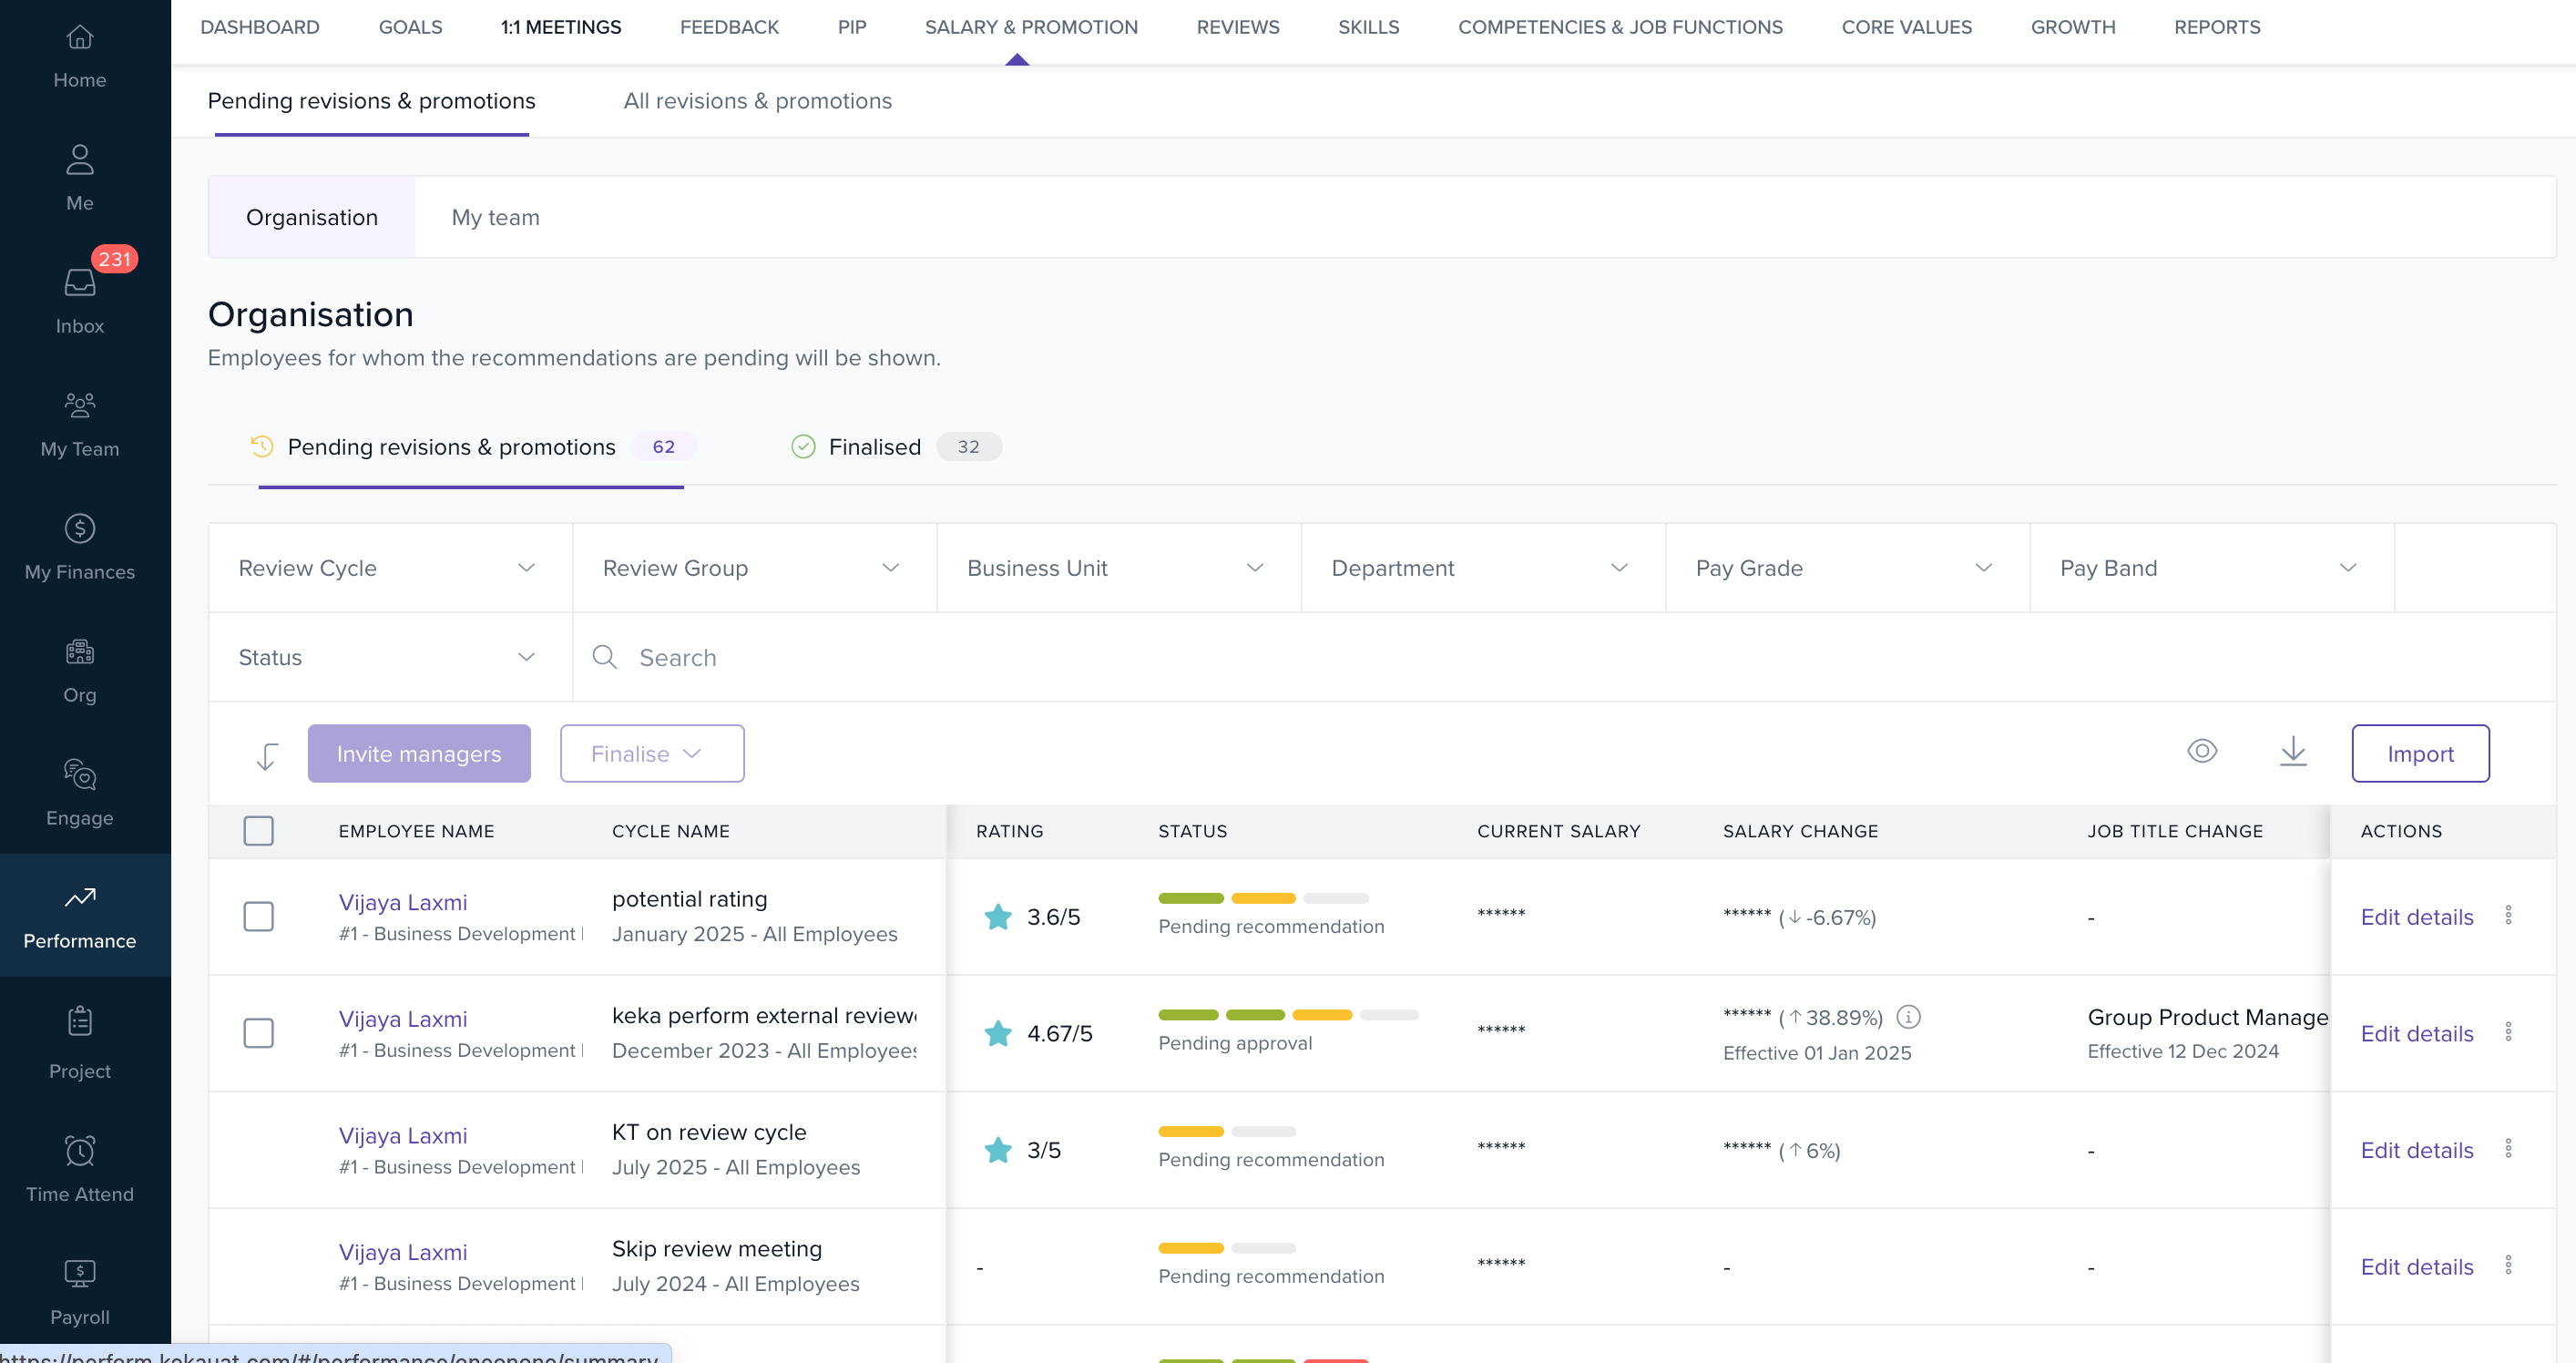Expand the Review Cycle dropdown
The image size is (2576, 1363).
coord(389,568)
